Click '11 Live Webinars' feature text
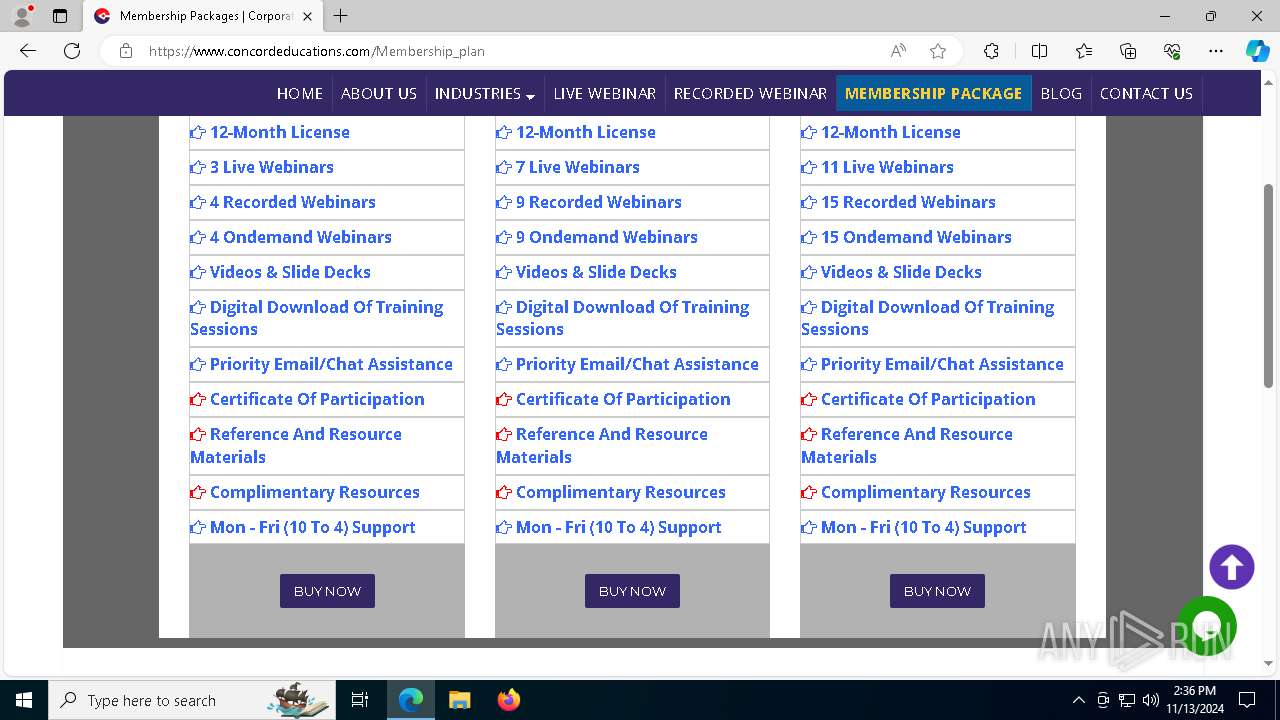This screenshot has width=1280, height=720. click(x=887, y=167)
